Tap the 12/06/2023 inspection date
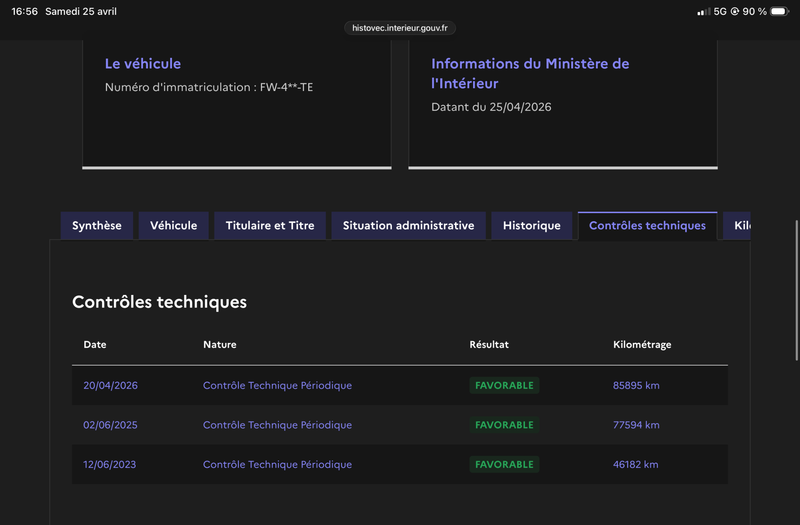The width and height of the screenshot is (800, 525). (110, 465)
